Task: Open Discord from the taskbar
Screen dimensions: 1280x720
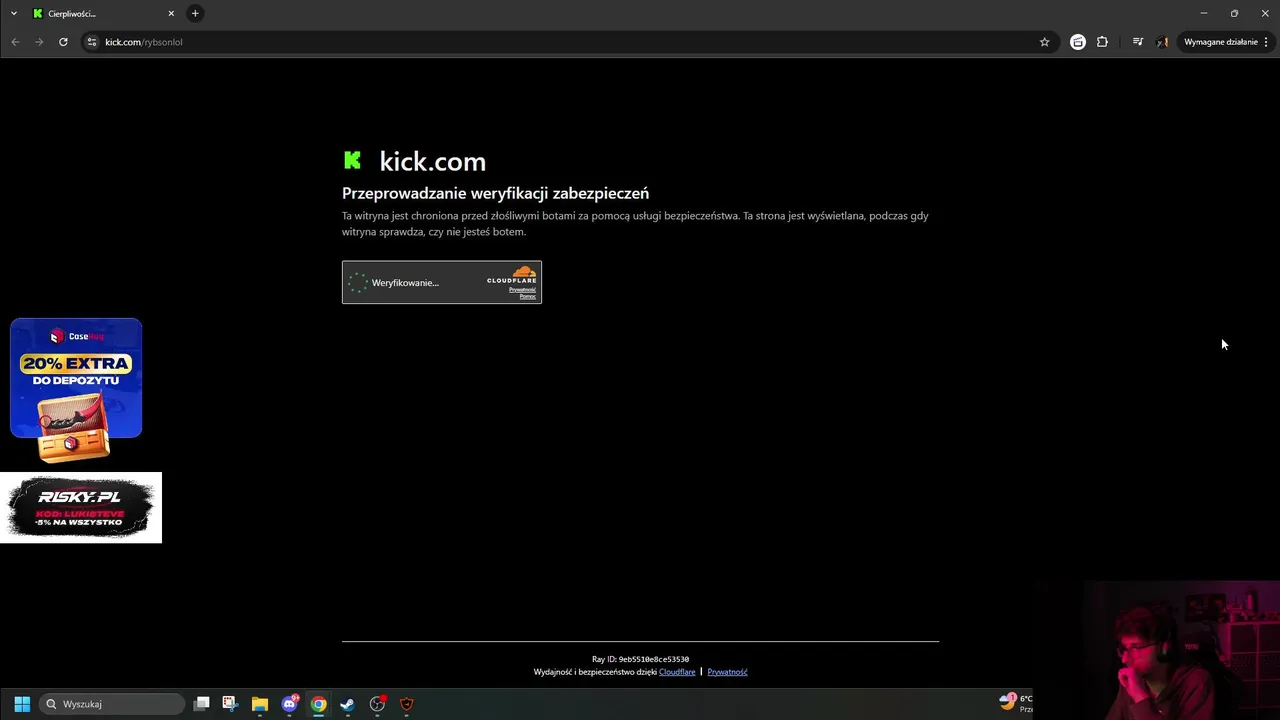Action: pos(290,704)
